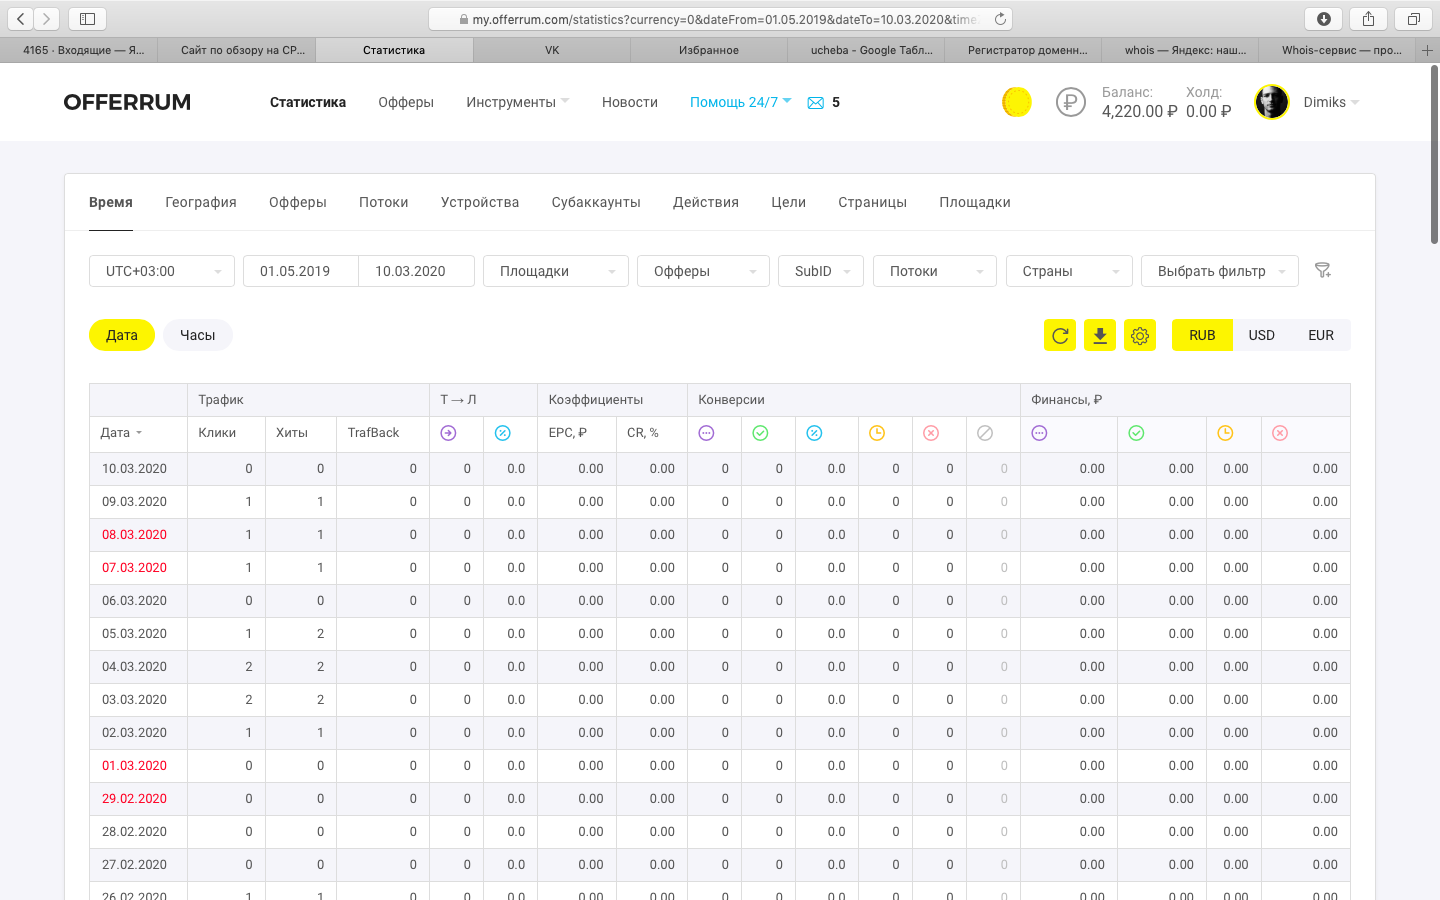Open the Устройства tab
This screenshot has height=900, width=1440.
[x=480, y=202]
